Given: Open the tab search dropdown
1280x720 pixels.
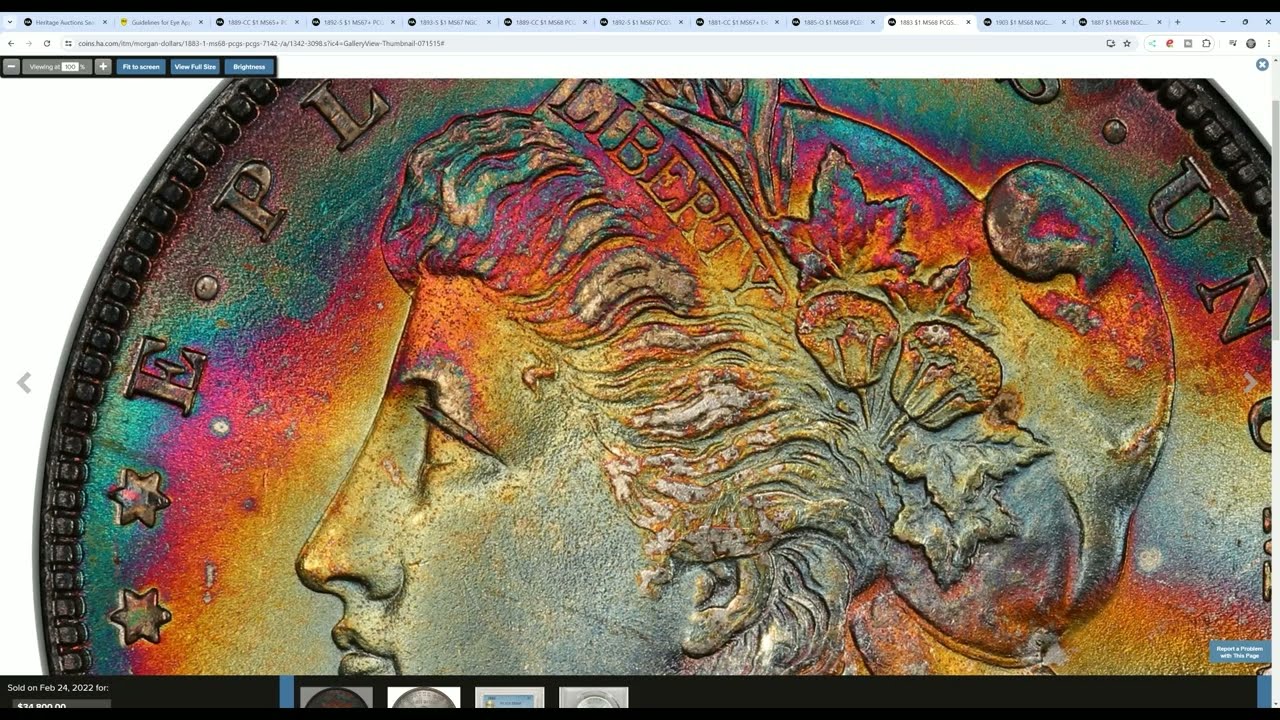Looking at the screenshot, I should (9, 22).
